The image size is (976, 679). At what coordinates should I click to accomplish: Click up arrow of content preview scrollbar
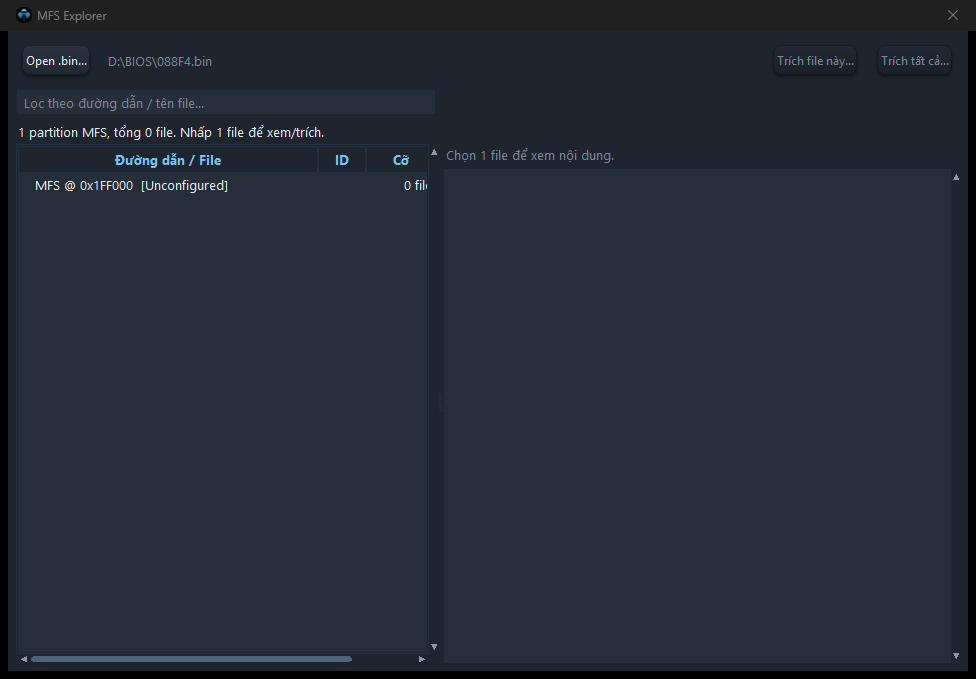coord(956,177)
